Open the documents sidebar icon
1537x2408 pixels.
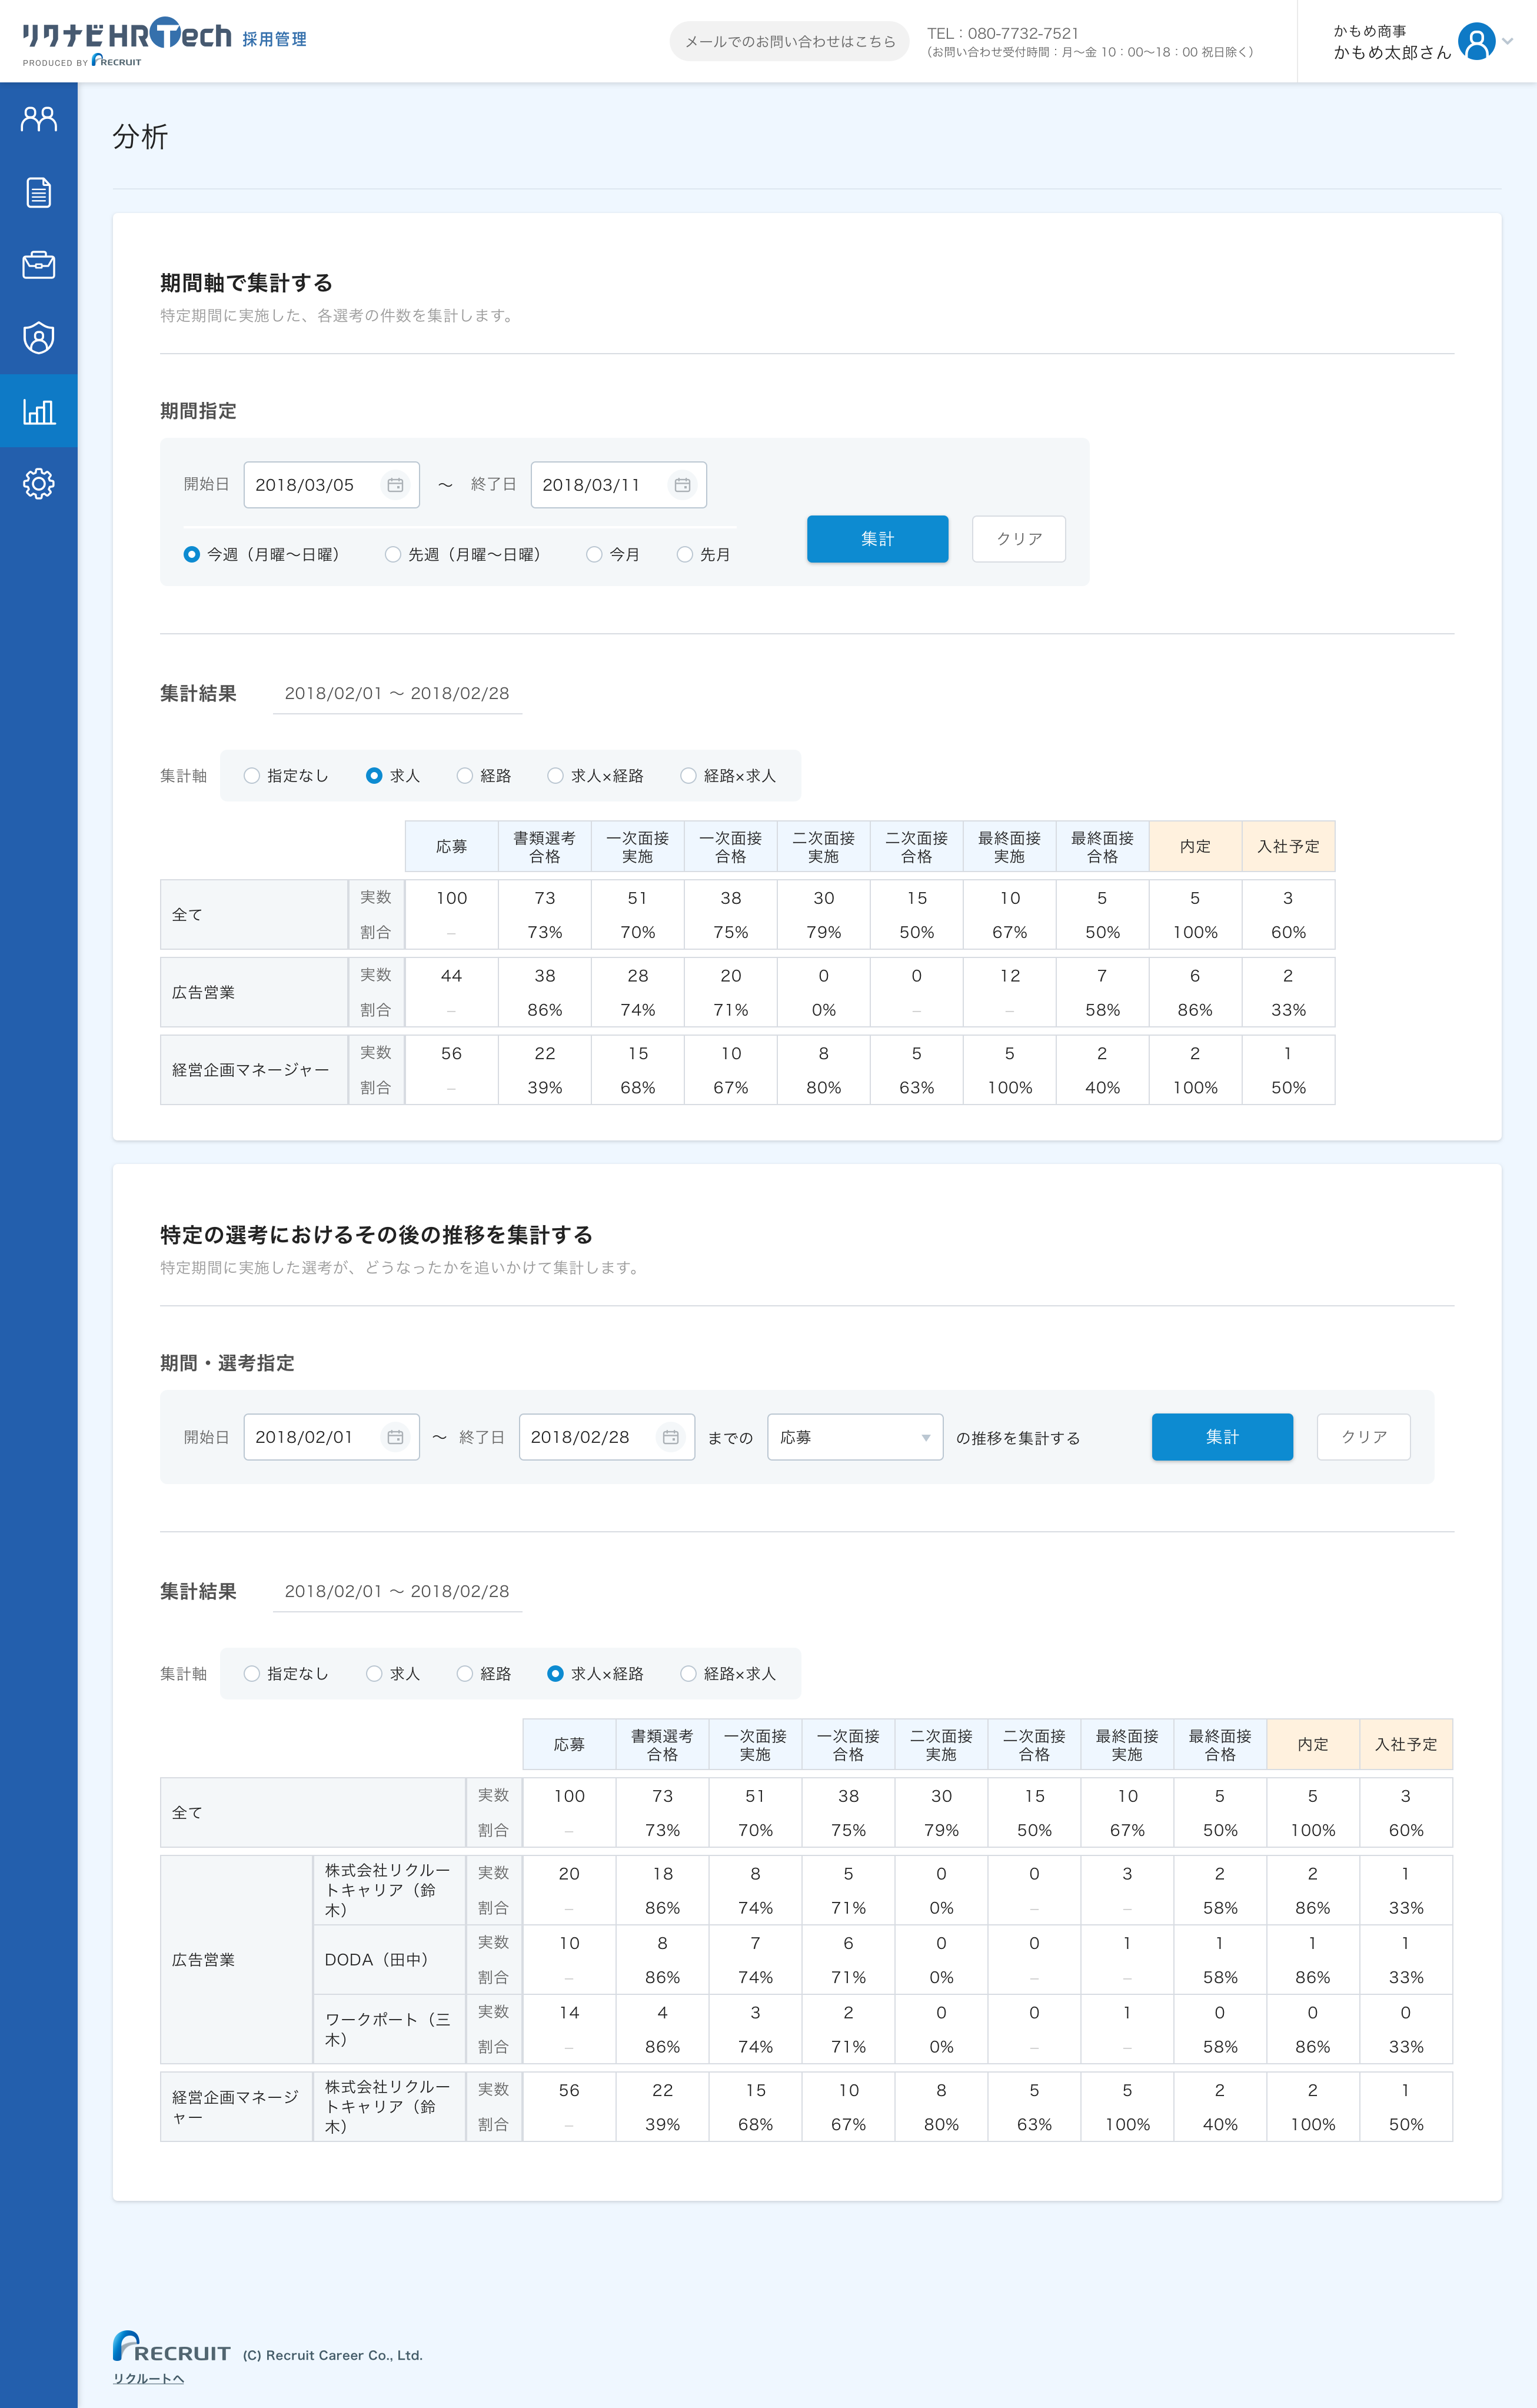(38, 192)
